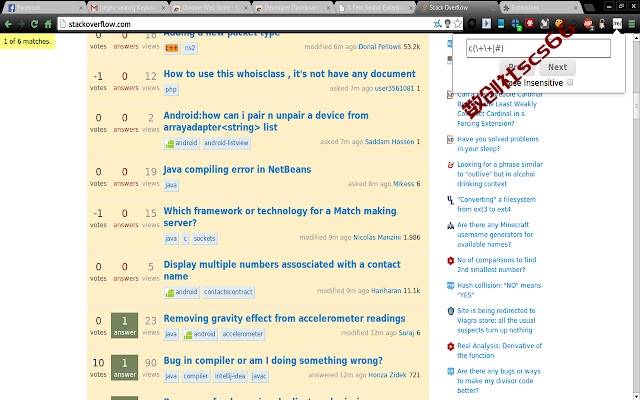The width and height of the screenshot is (640, 400).
Task: Switch to the Gmail regex-search tab
Action: point(127,8)
